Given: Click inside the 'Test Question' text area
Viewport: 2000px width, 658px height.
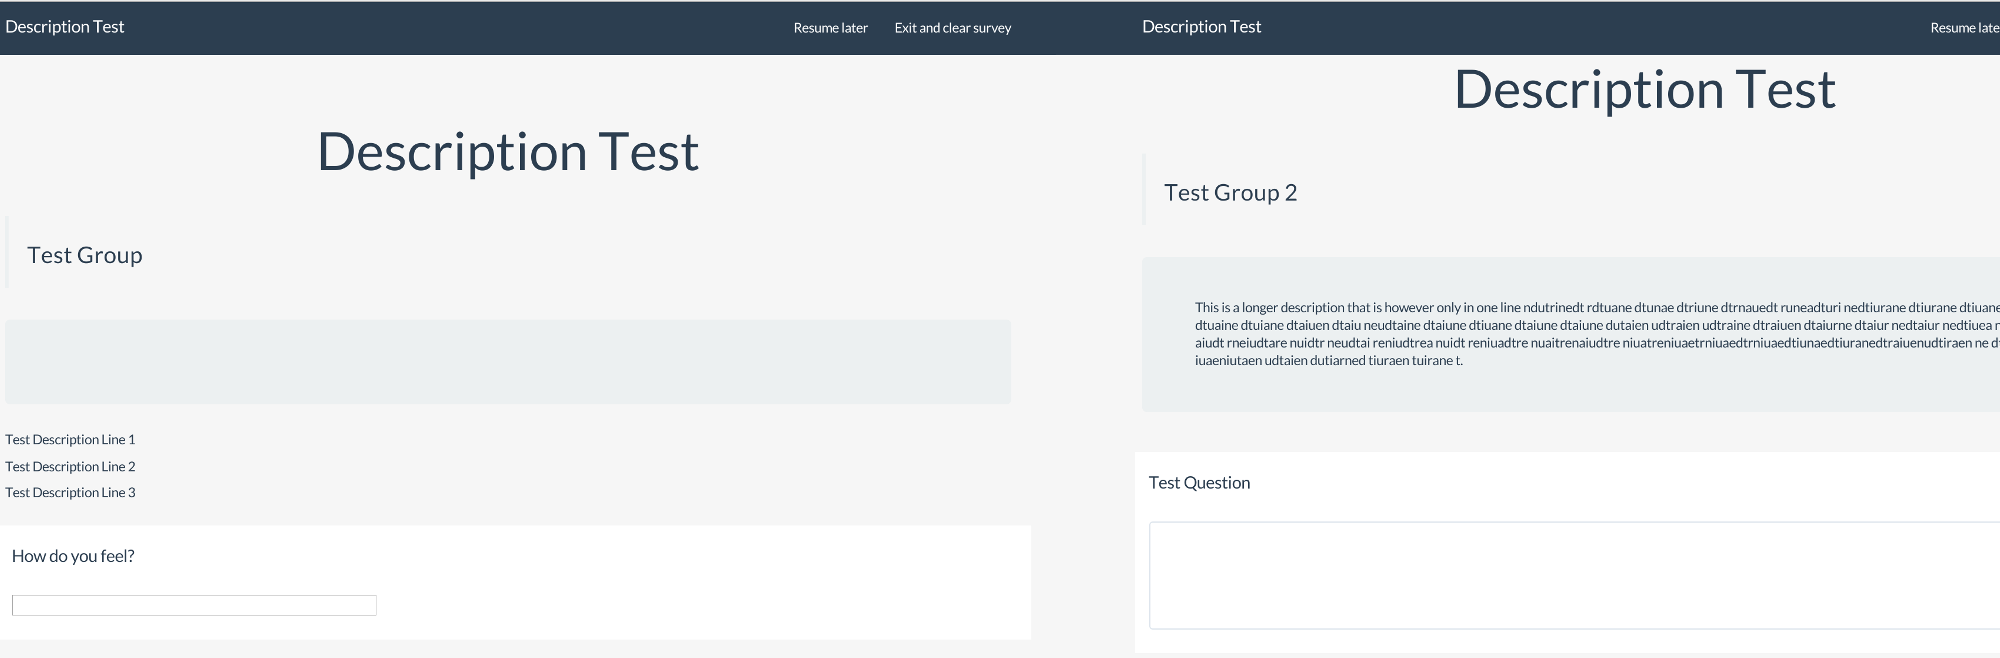Looking at the screenshot, I should (1570, 575).
